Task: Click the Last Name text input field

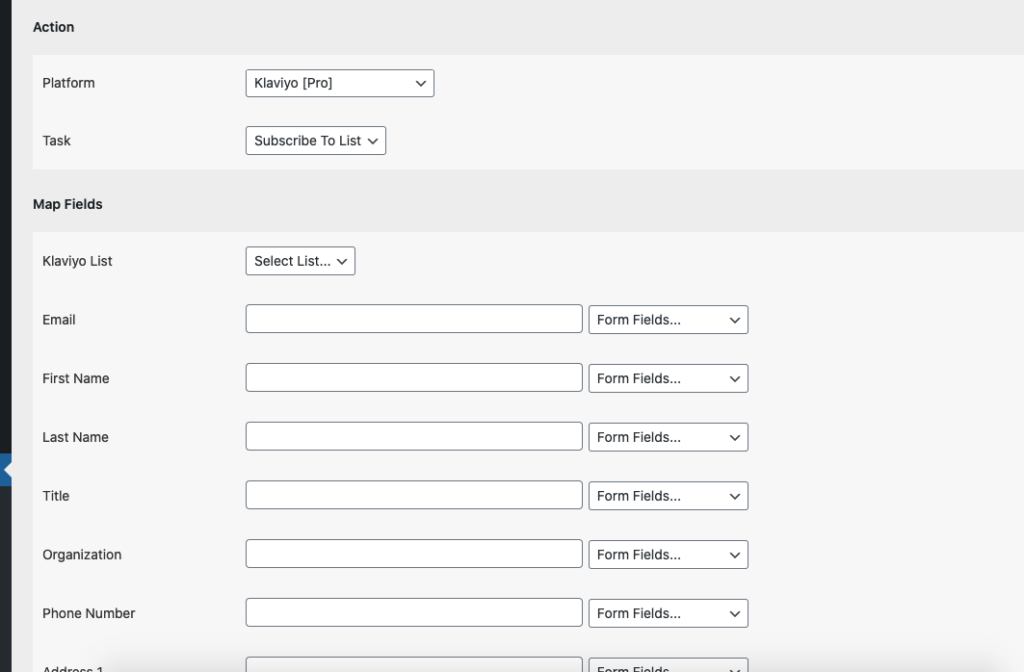Action: 414,436
